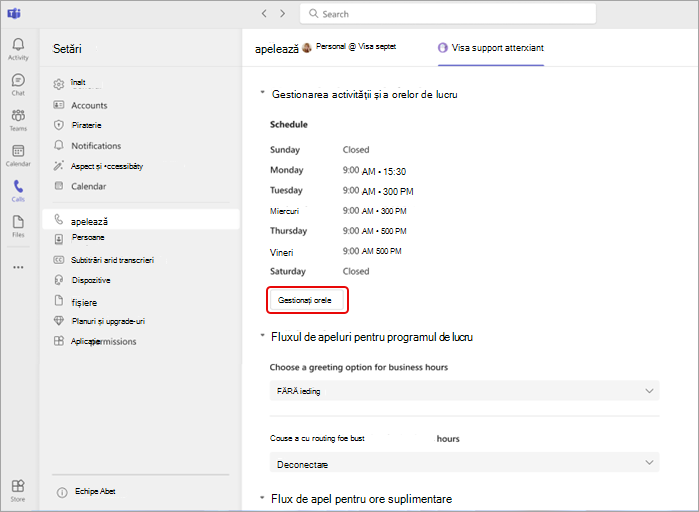699x512 pixels.
Task: Open Calendar in the app rail
Action: (18, 156)
